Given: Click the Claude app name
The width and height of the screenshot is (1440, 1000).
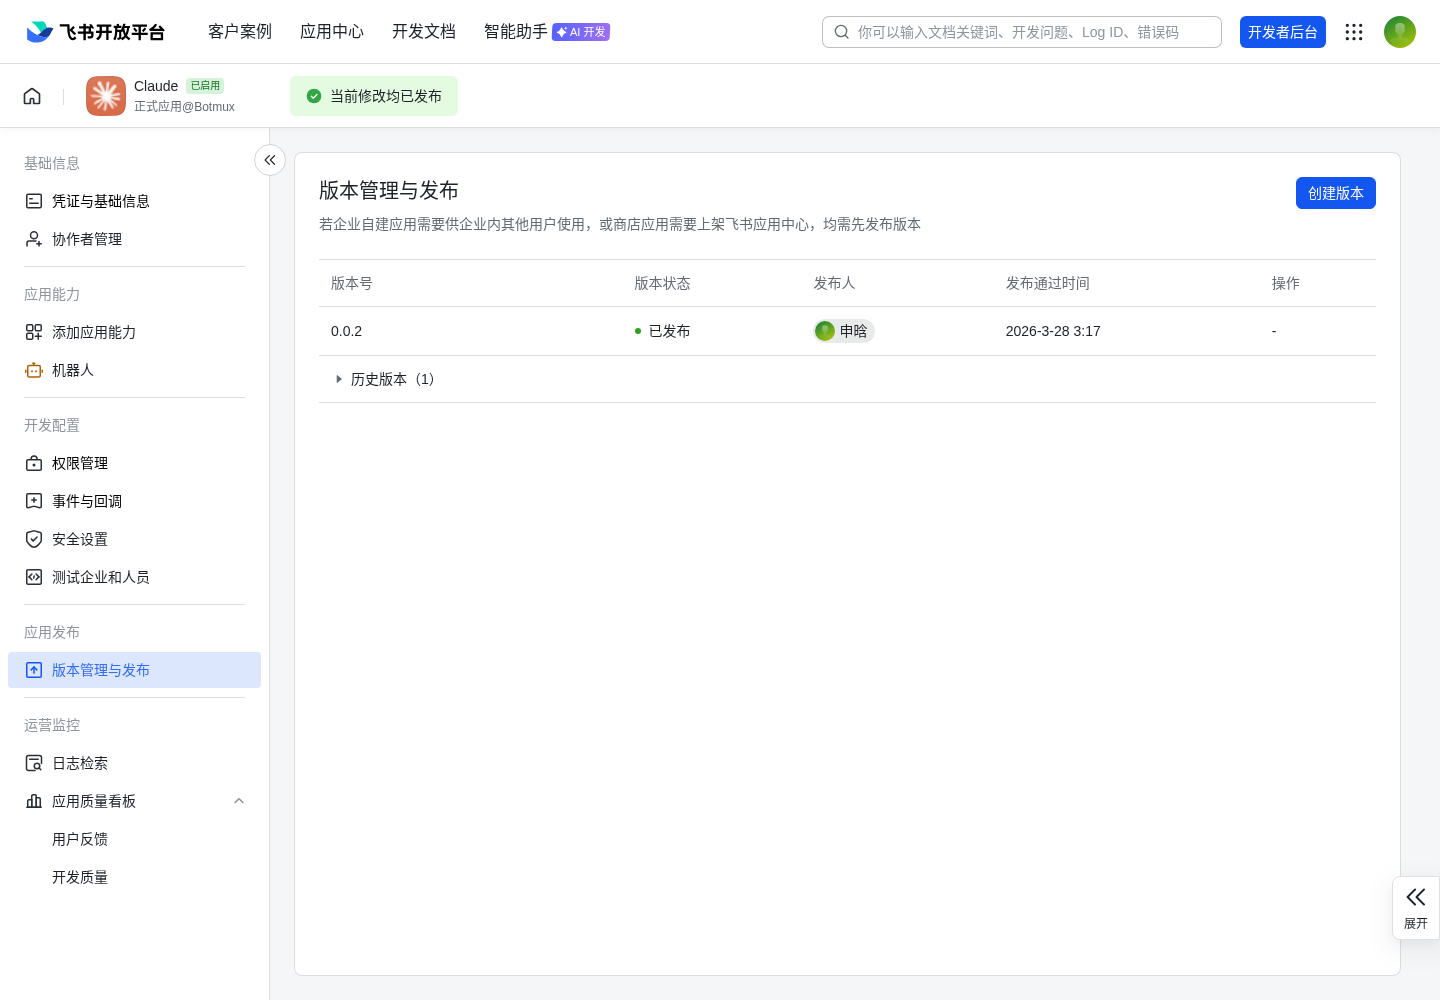Looking at the screenshot, I should [156, 86].
